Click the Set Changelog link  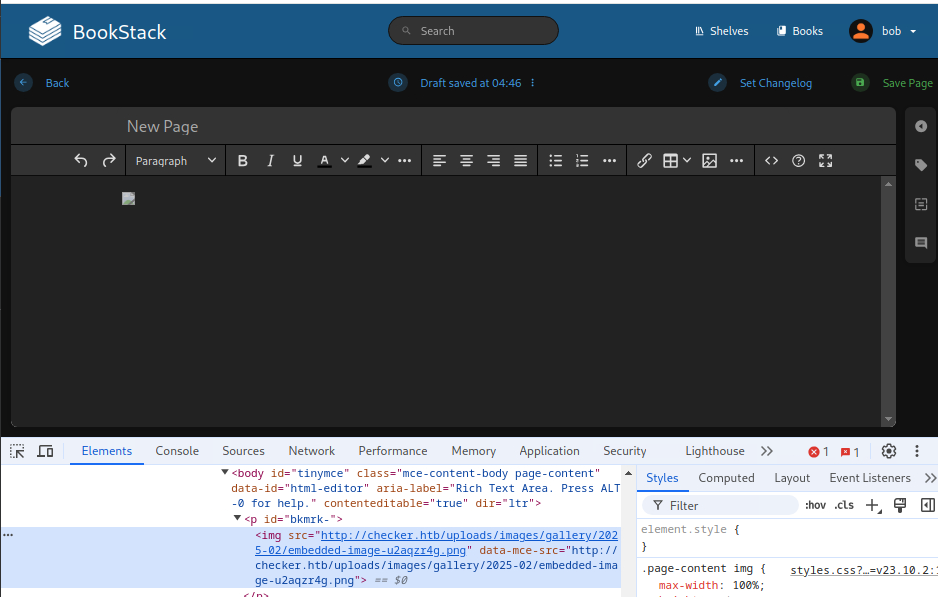775,83
